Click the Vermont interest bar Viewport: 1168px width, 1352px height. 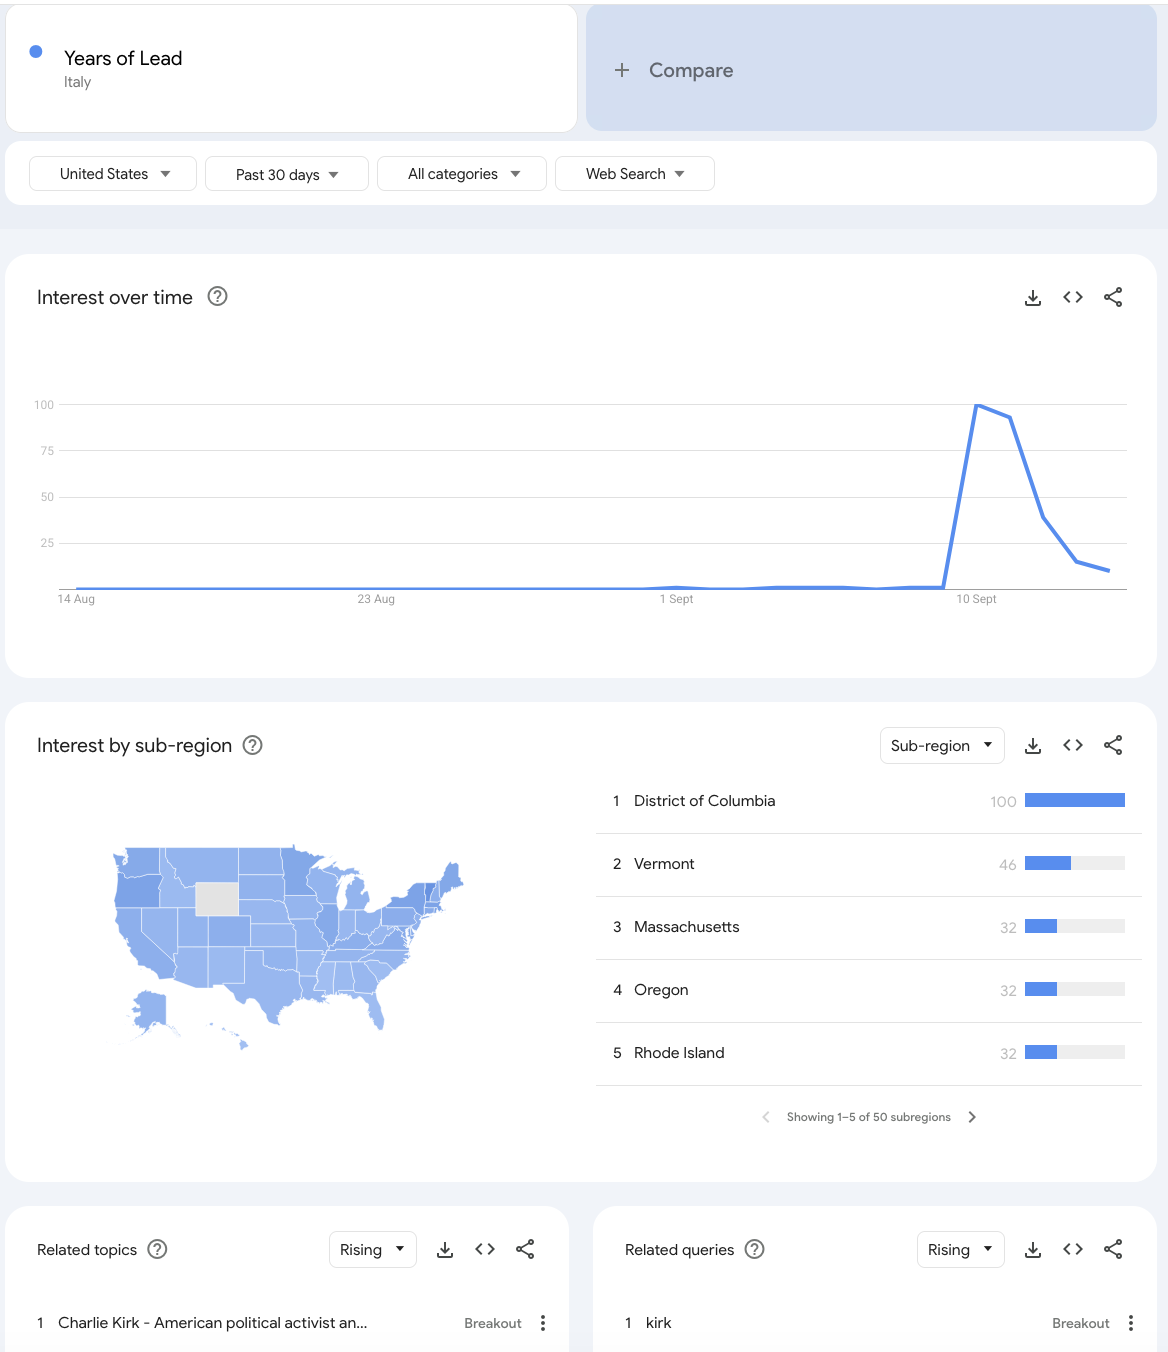[1075, 863]
